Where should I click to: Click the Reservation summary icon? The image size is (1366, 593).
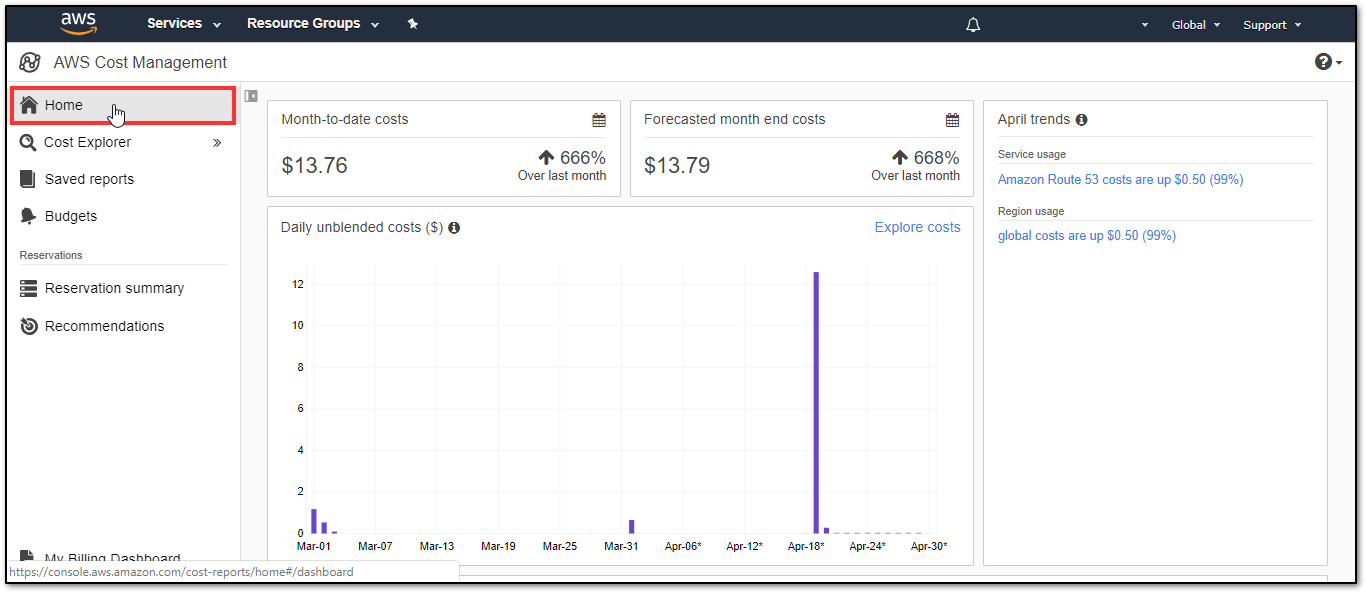tap(28, 288)
